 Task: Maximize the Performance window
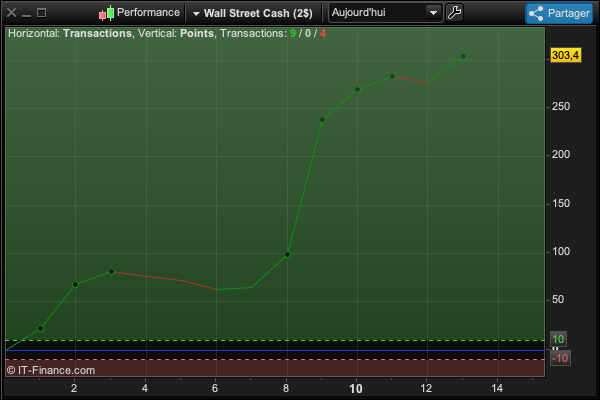click(x=41, y=13)
